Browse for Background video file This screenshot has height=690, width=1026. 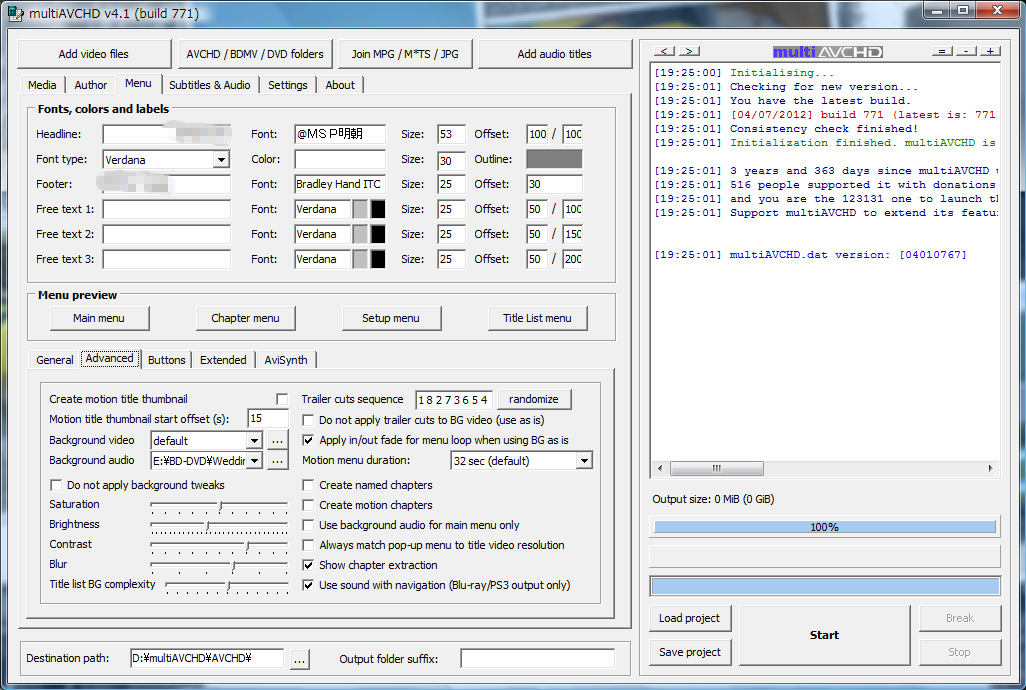point(277,440)
